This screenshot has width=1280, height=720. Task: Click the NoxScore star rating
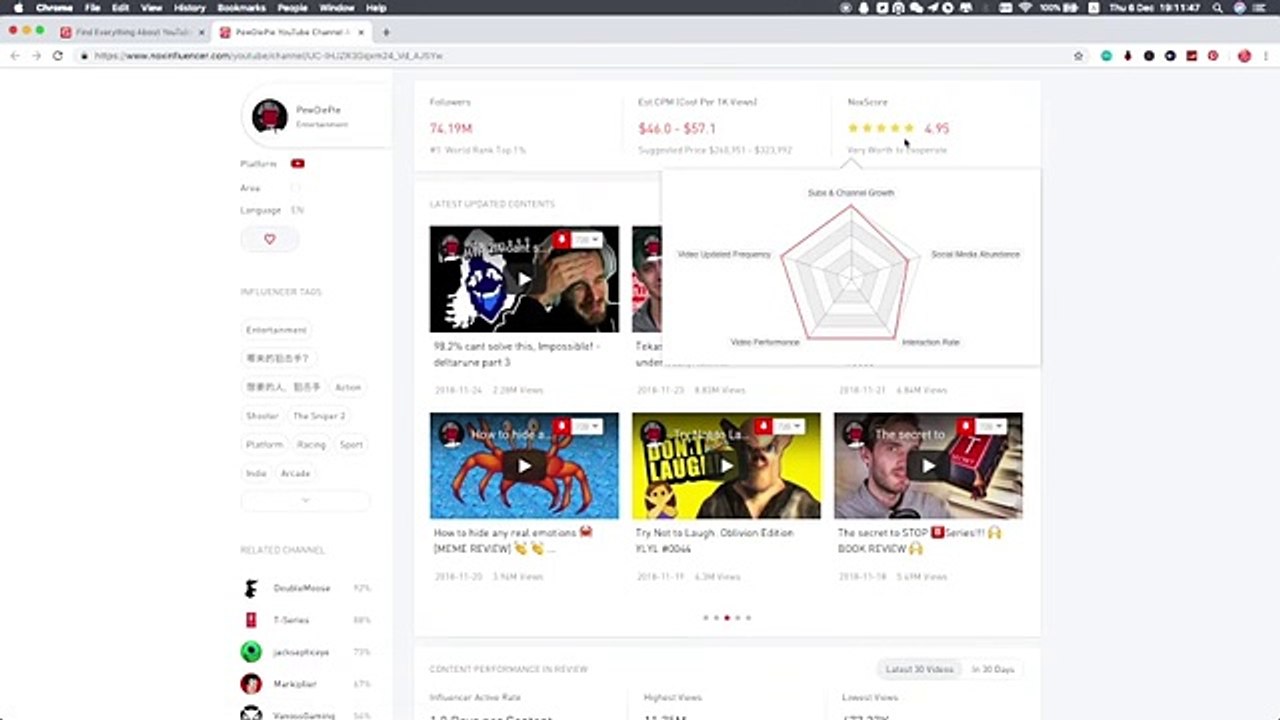coord(881,128)
